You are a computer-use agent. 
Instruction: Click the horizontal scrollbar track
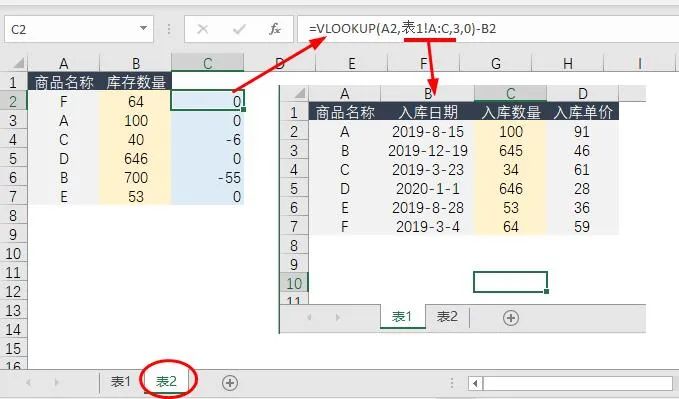[x=578, y=383]
